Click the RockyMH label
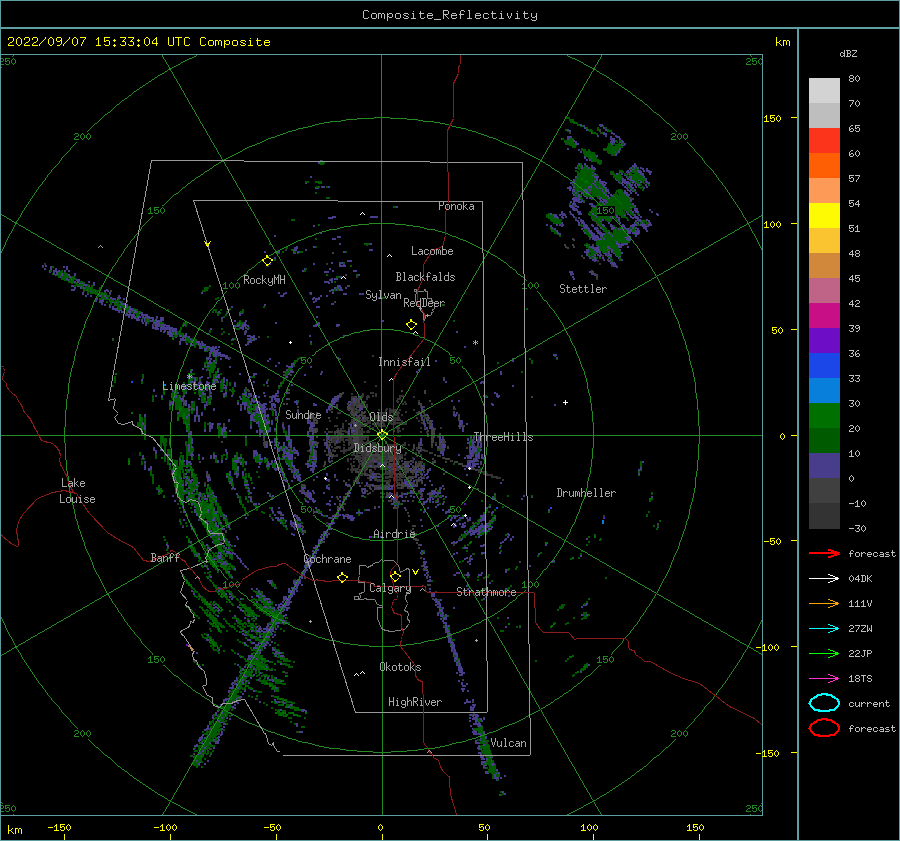This screenshot has width=900, height=841. tap(264, 280)
